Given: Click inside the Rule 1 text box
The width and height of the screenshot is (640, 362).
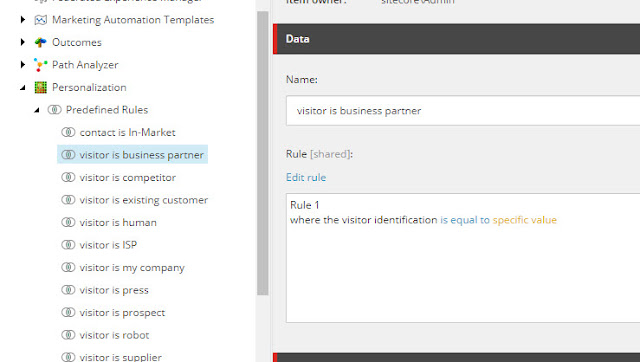Looking at the screenshot, I should coord(463,258).
